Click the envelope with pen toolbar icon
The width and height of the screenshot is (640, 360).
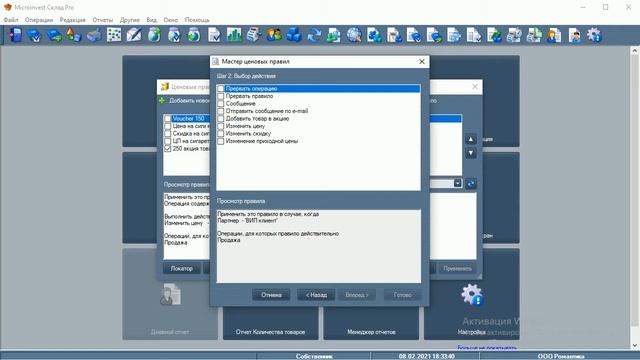pyautogui.click(x=134, y=36)
